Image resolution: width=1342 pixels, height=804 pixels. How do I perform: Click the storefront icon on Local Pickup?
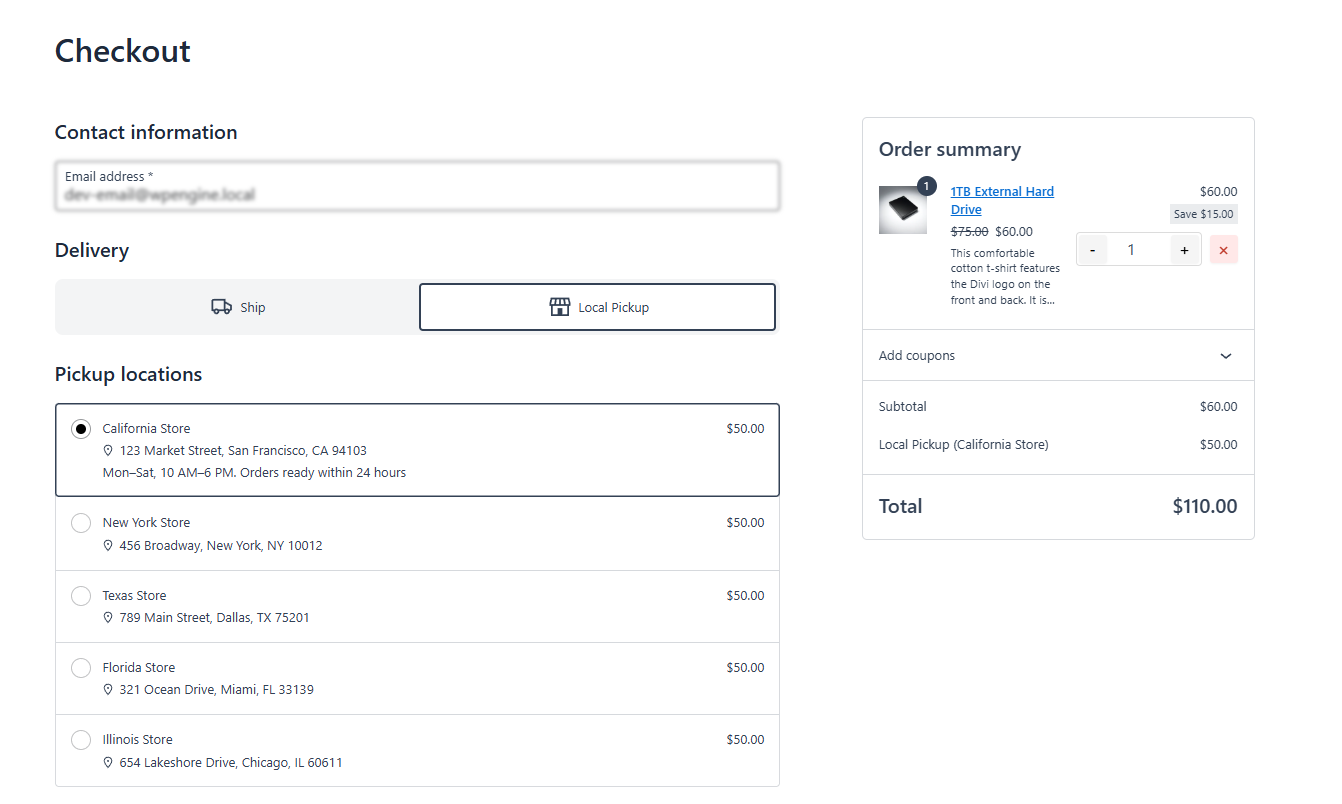pyautogui.click(x=560, y=307)
